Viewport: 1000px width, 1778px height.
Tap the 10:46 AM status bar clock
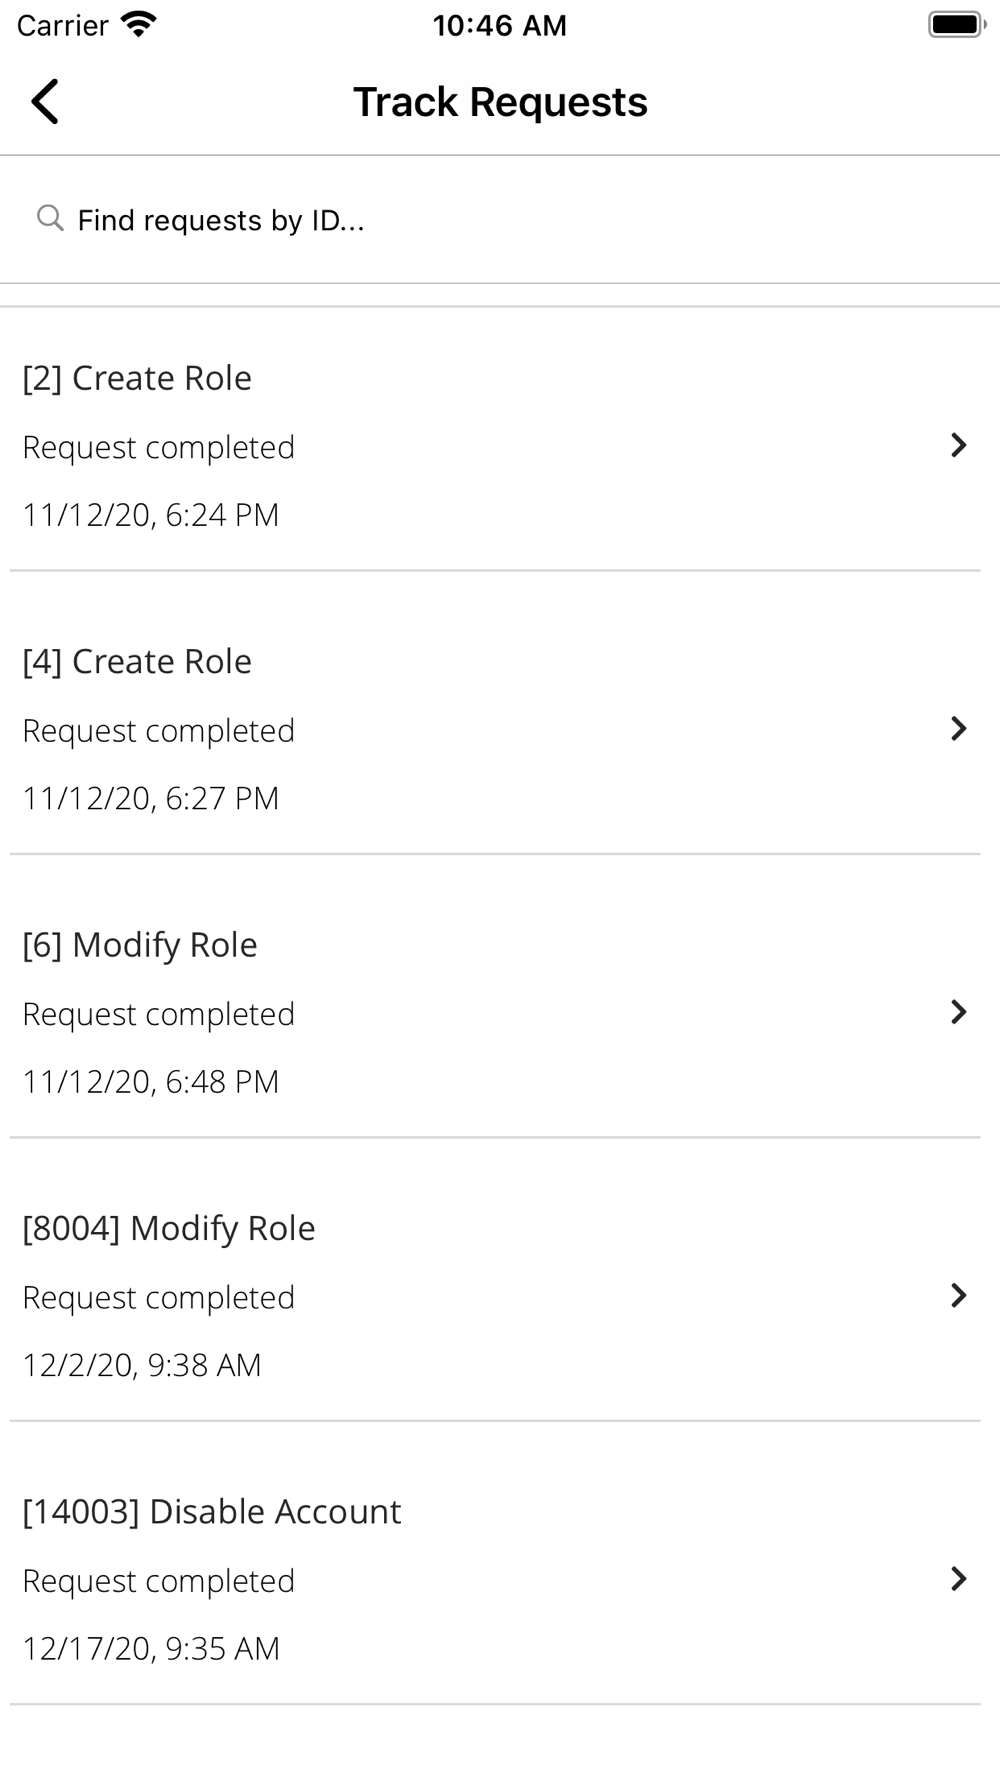[x=500, y=25]
